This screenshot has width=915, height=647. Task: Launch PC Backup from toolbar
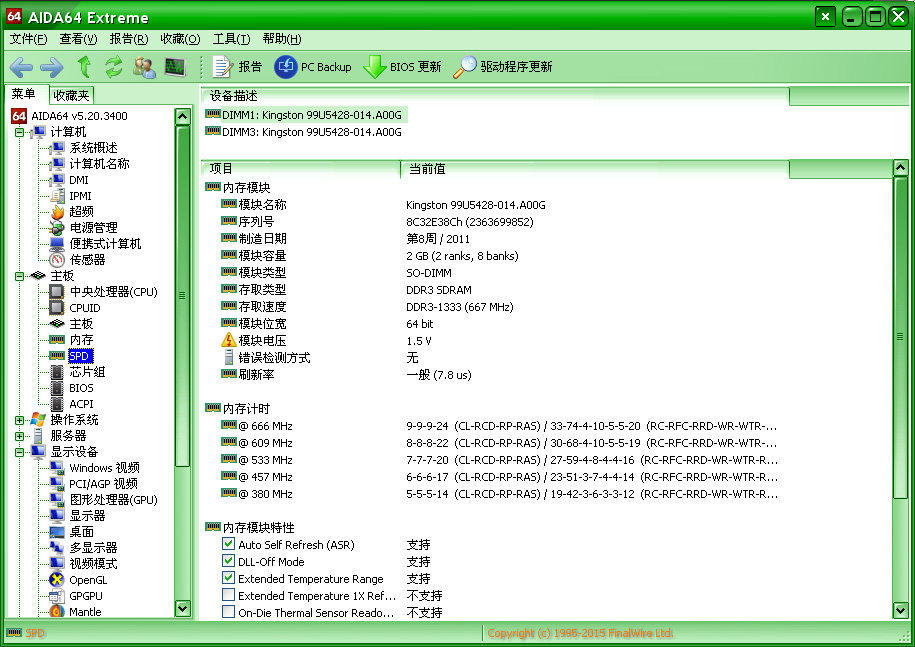pos(313,67)
